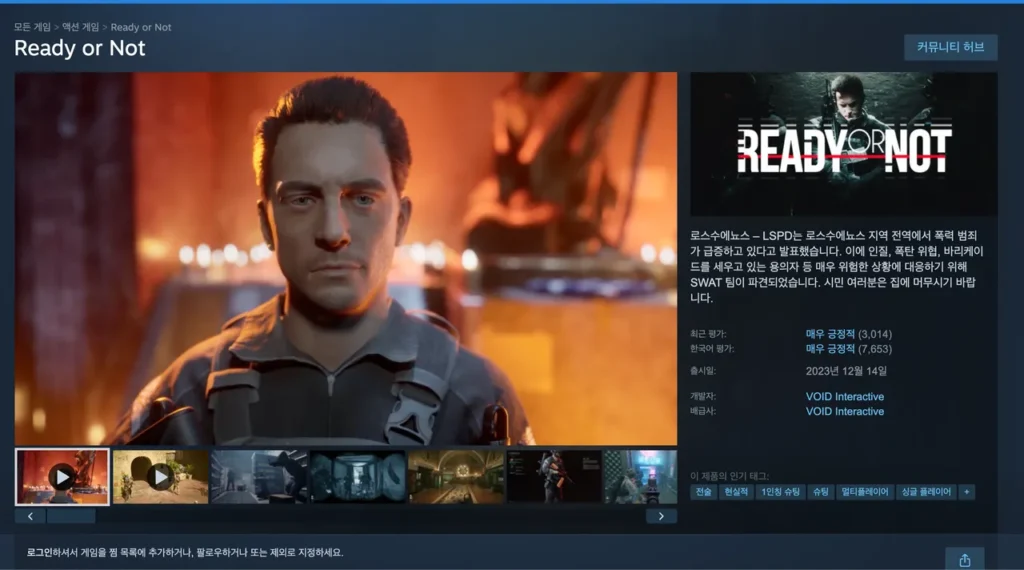The width and height of the screenshot is (1024, 570).
Task: Click the right arrow under the thumbnails
Action: click(661, 516)
